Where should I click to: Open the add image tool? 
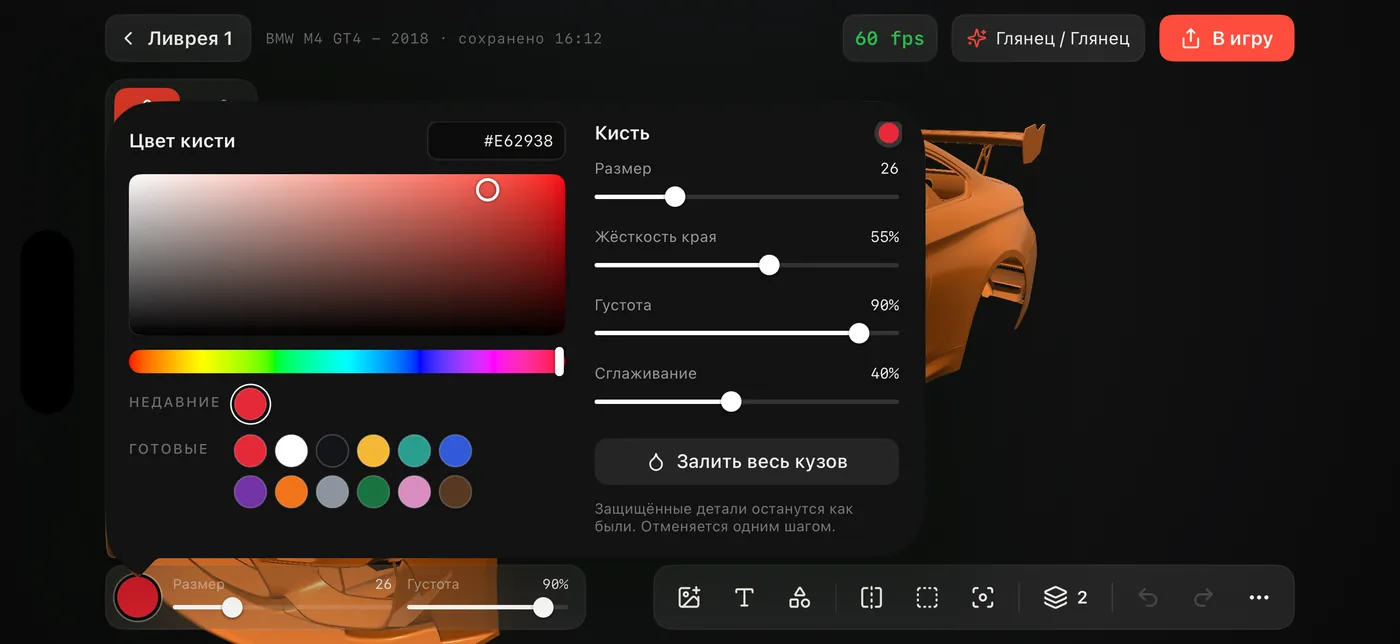pos(689,598)
